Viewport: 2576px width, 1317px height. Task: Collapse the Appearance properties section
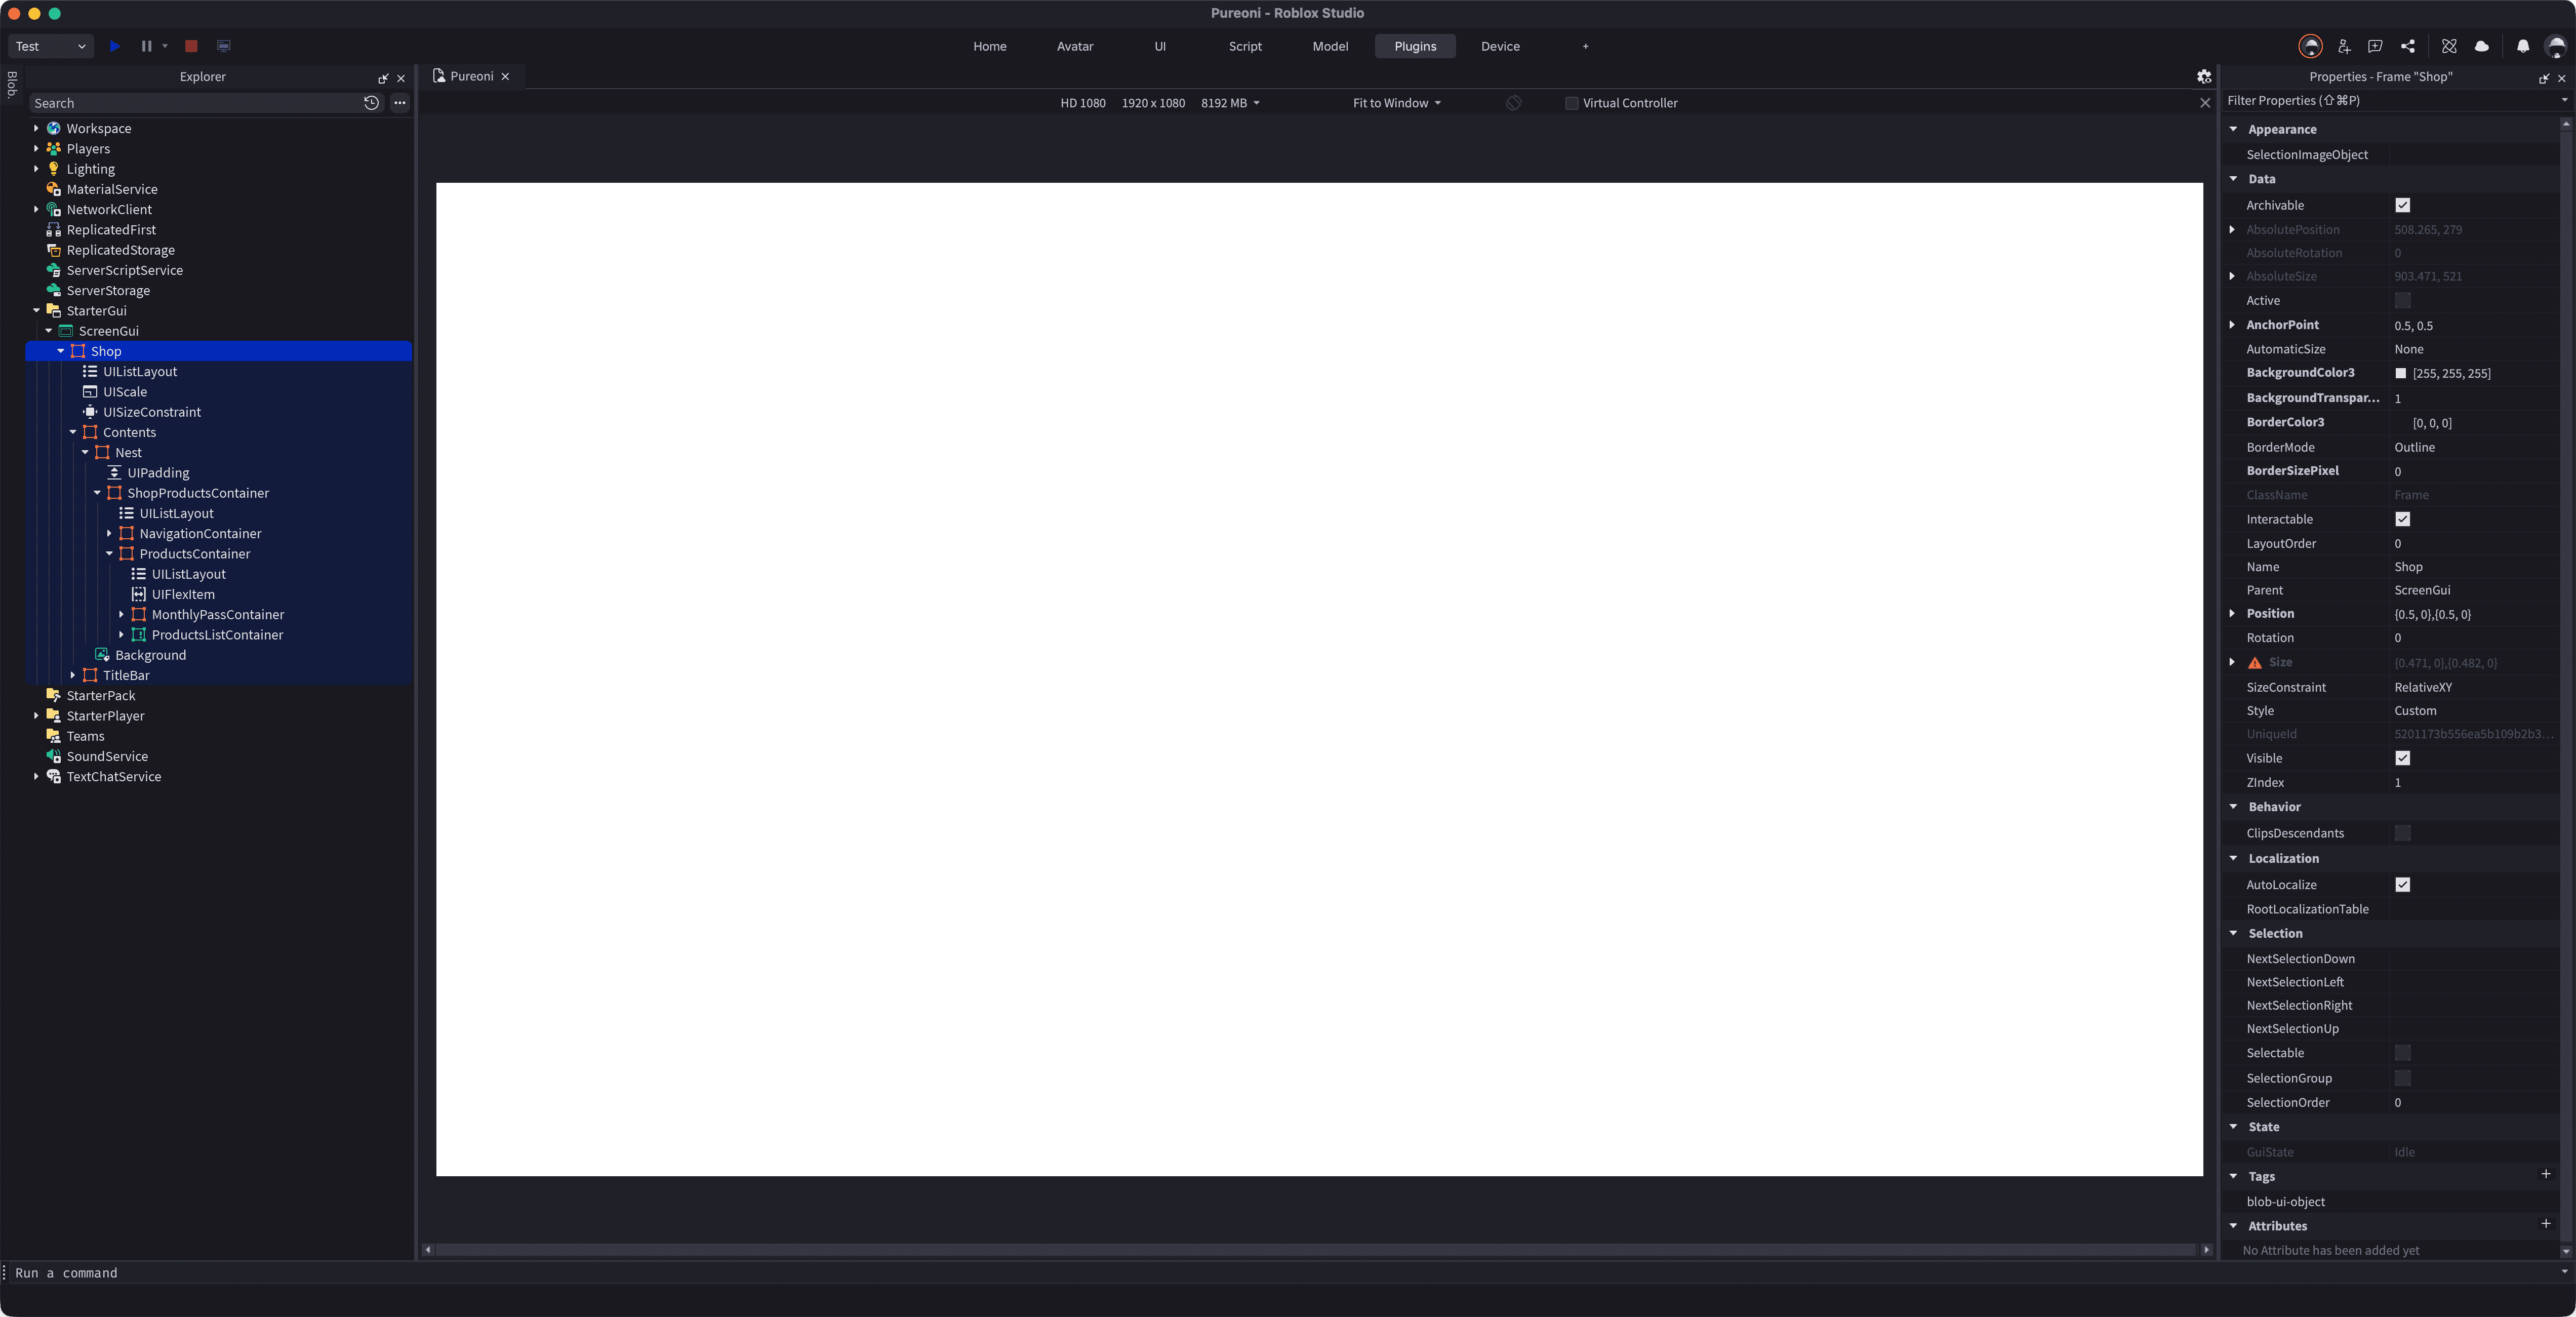click(x=2233, y=129)
